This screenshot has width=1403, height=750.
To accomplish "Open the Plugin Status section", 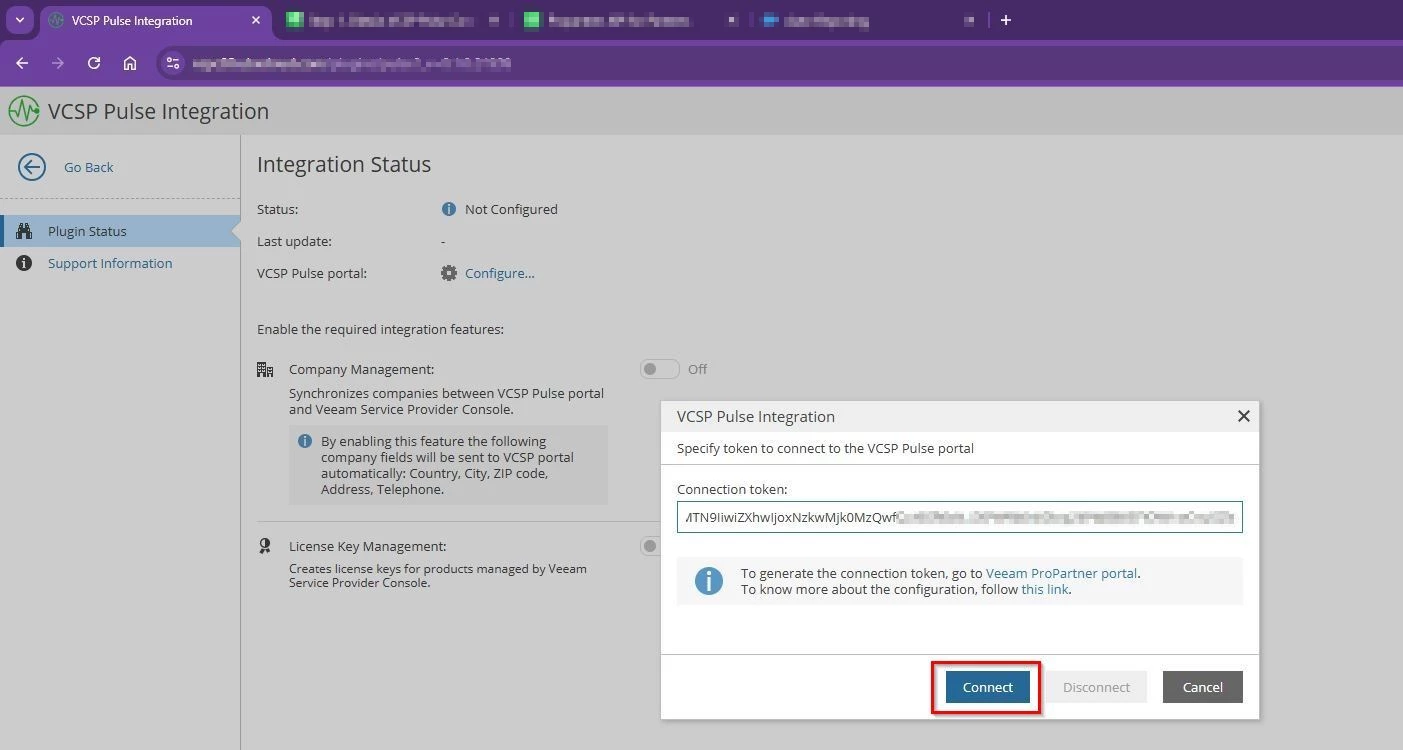I will [120, 231].
